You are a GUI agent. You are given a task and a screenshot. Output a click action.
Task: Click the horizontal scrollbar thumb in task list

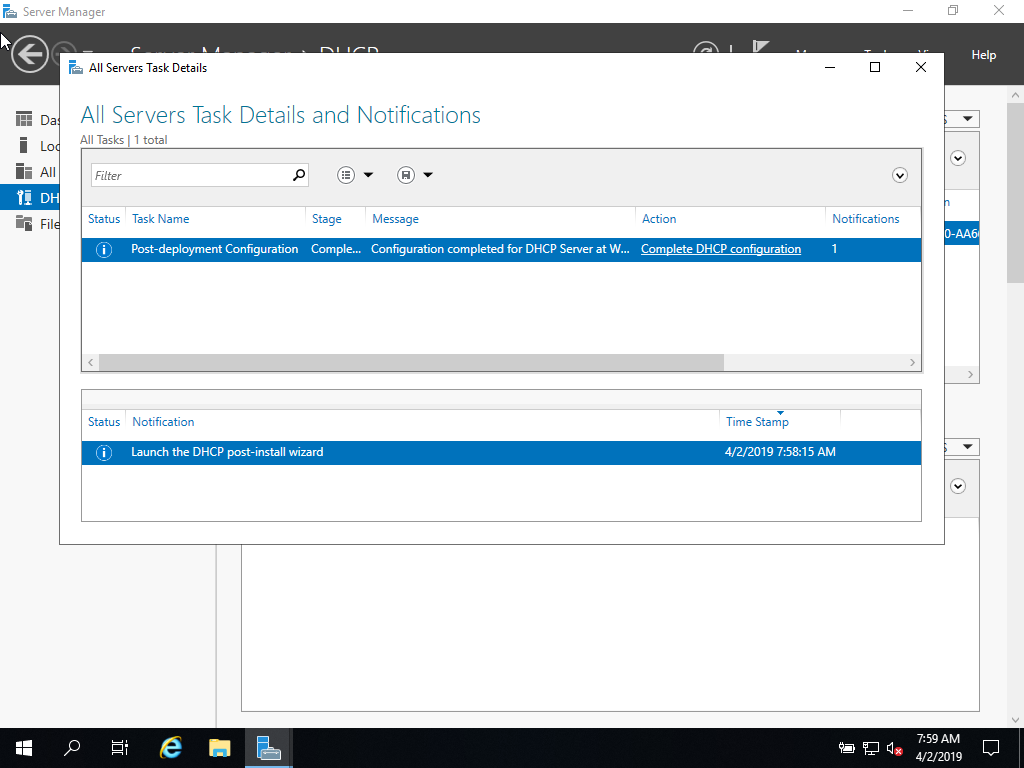[x=411, y=362]
